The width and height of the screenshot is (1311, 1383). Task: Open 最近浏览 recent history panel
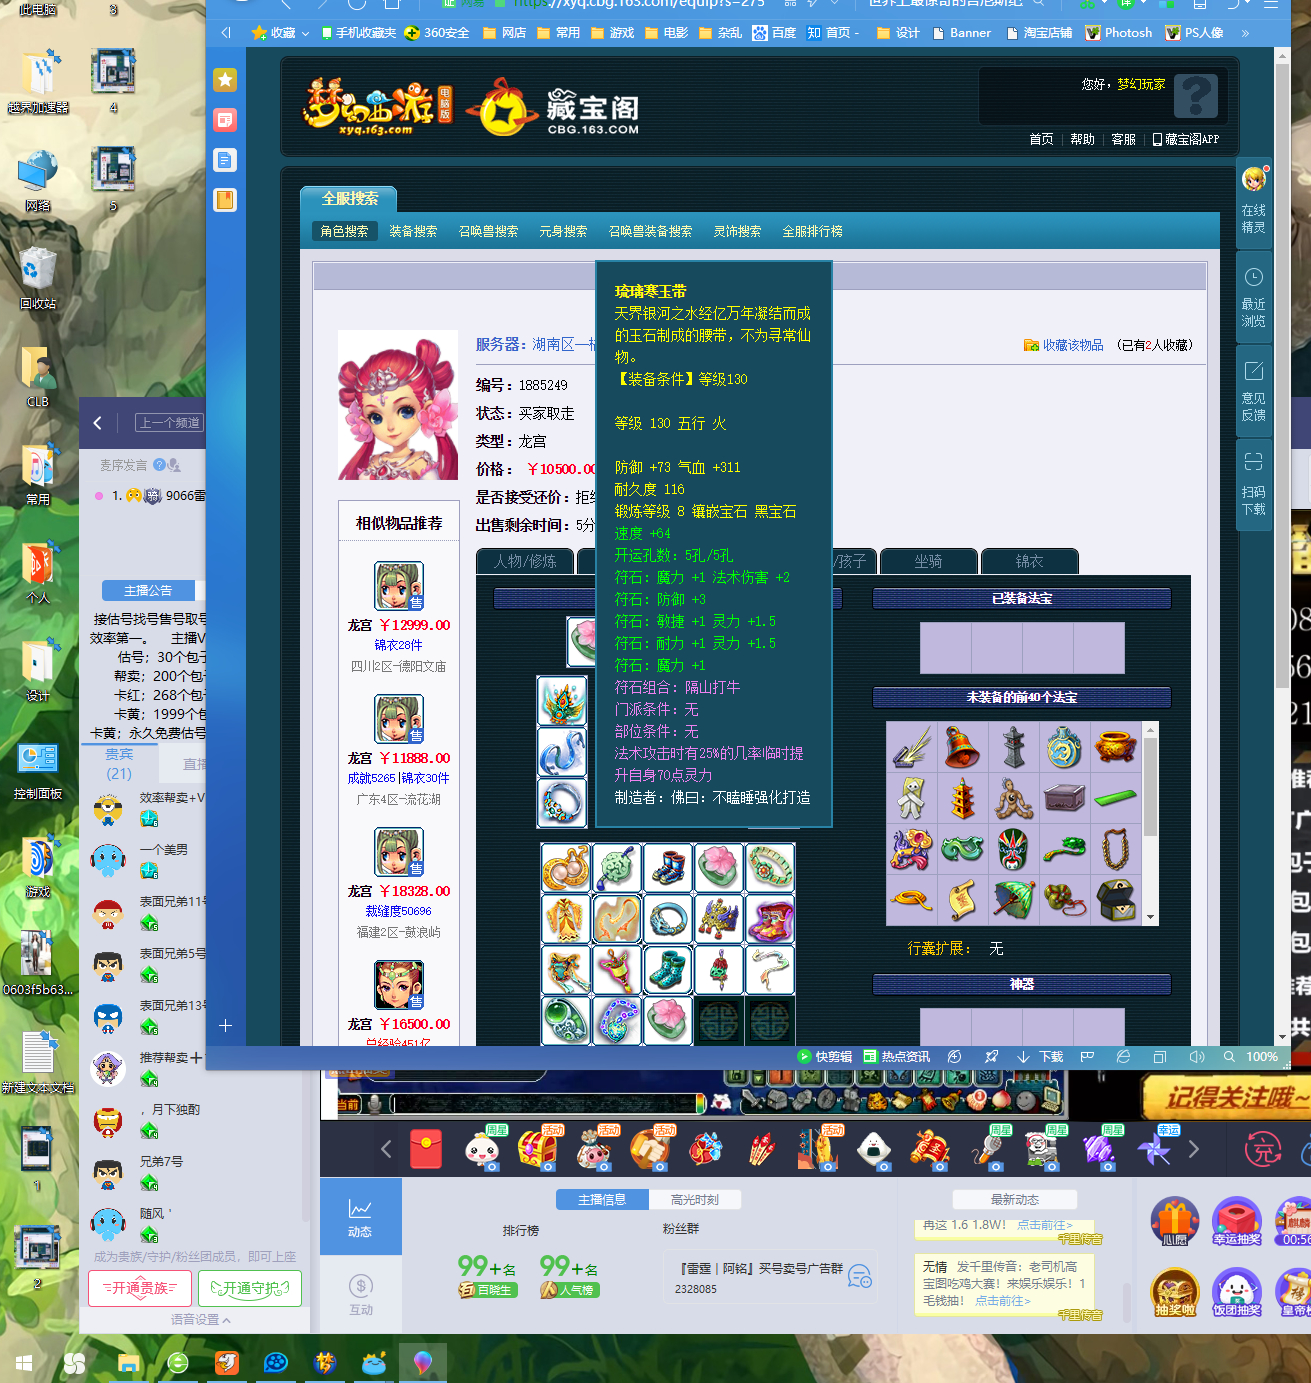1254,297
